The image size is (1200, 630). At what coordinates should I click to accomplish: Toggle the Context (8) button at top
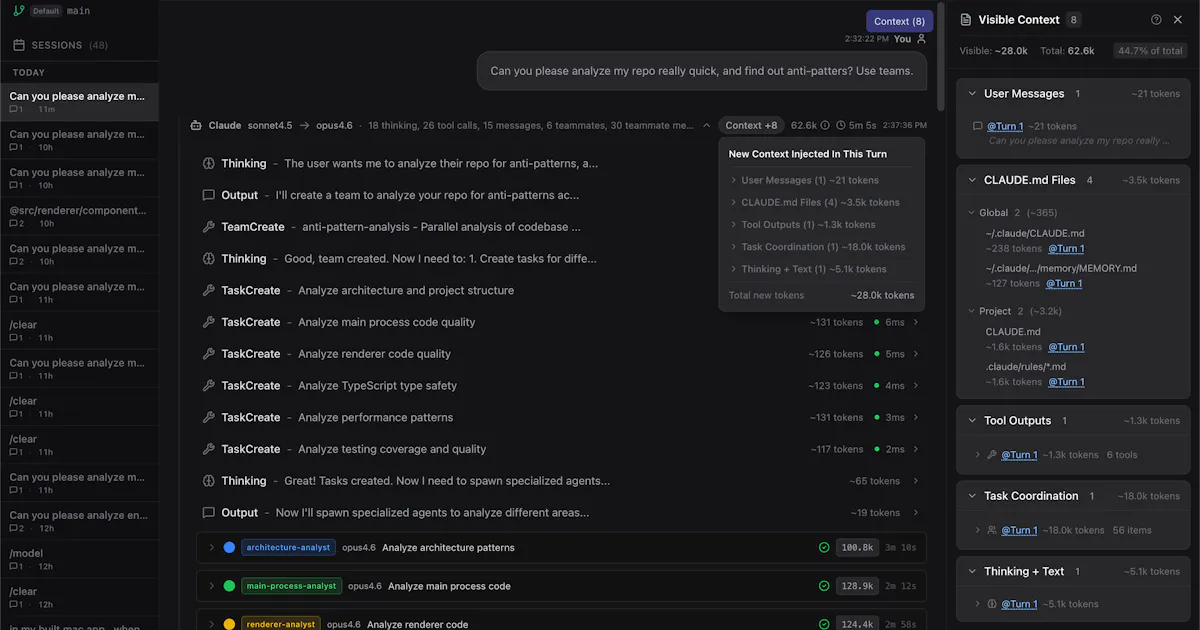coord(899,21)
